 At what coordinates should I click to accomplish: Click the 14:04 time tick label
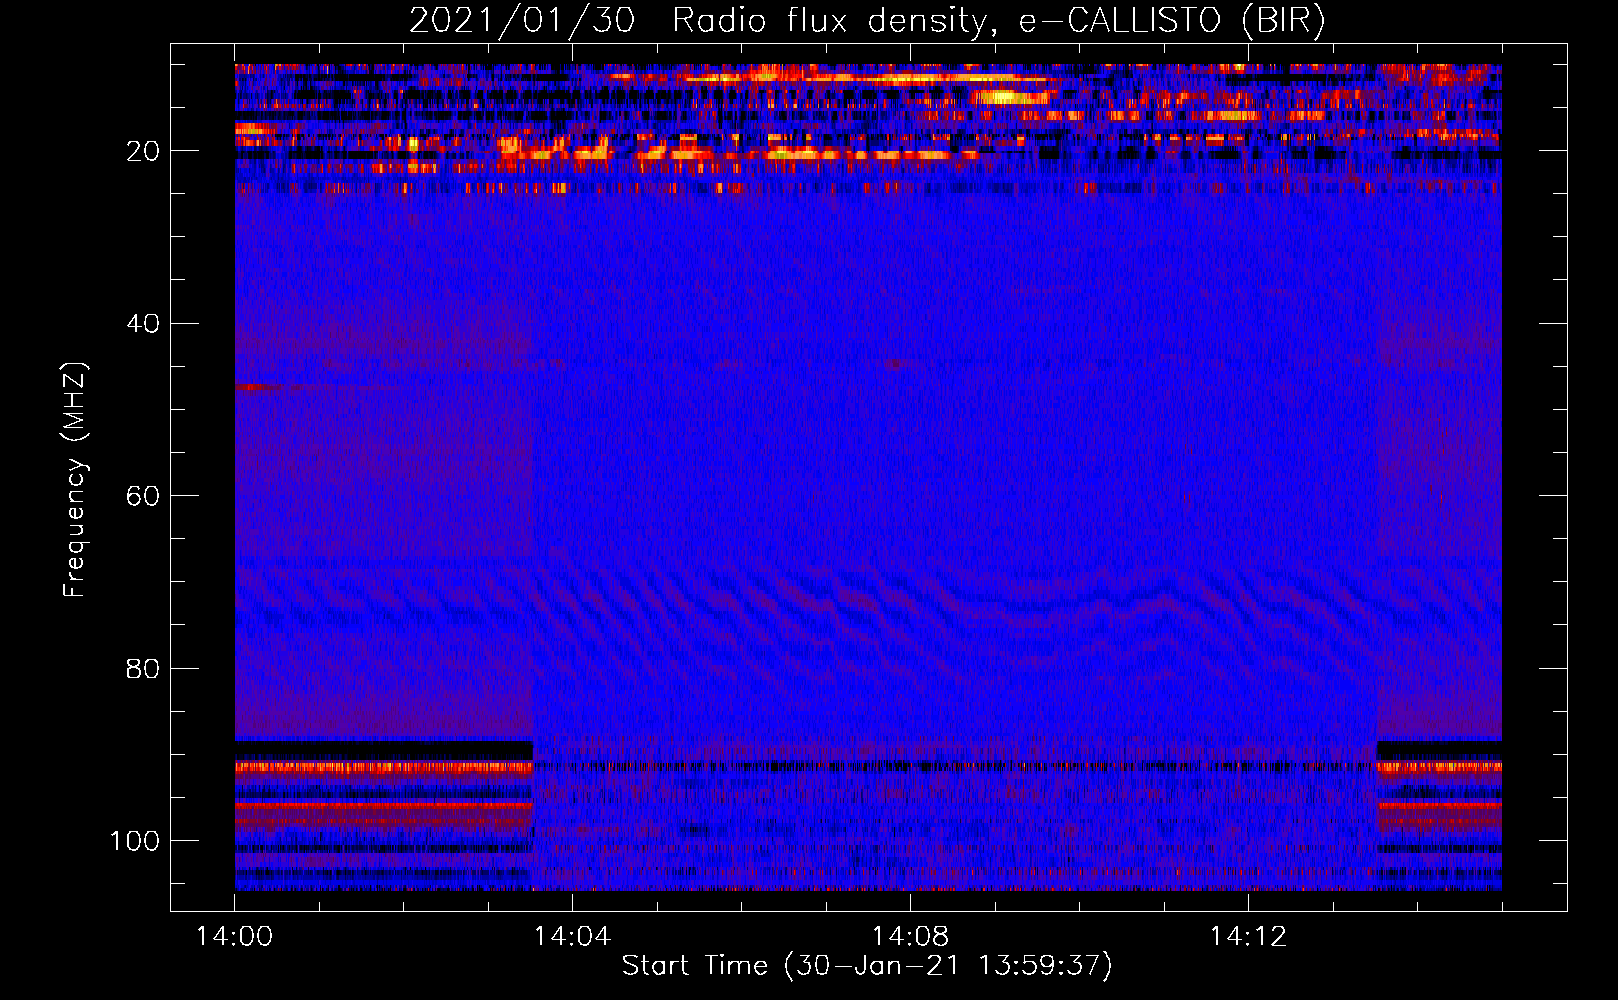click(572, 937)
